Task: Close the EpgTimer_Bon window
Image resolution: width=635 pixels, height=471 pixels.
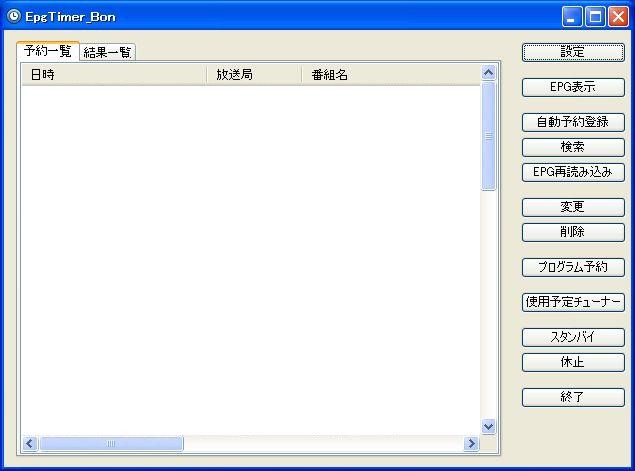Action: click(618, 17)
